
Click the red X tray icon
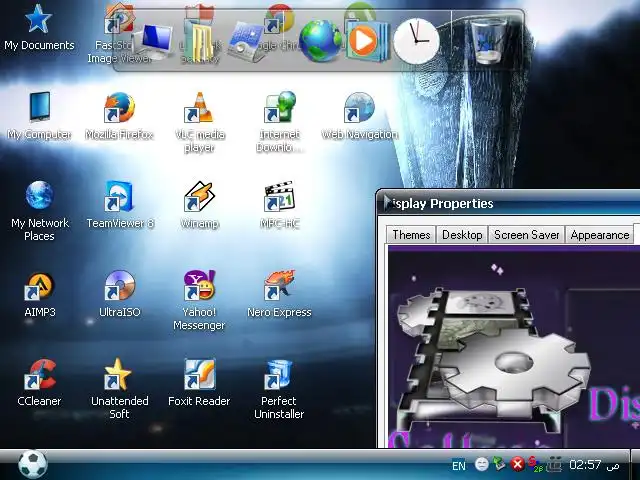pyautogui.click(x=518, y=464)
